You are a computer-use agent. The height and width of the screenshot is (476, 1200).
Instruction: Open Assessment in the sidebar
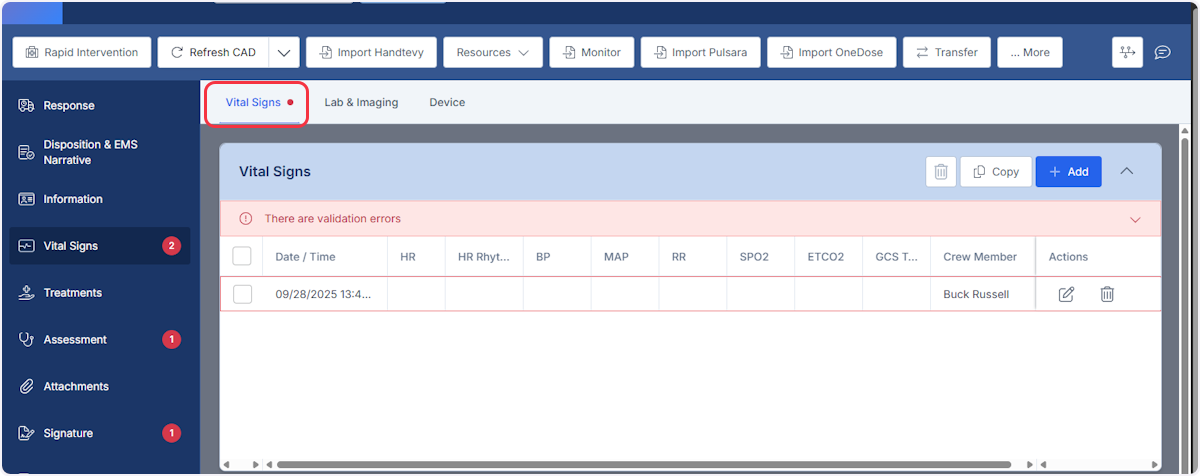click(100, 340)
